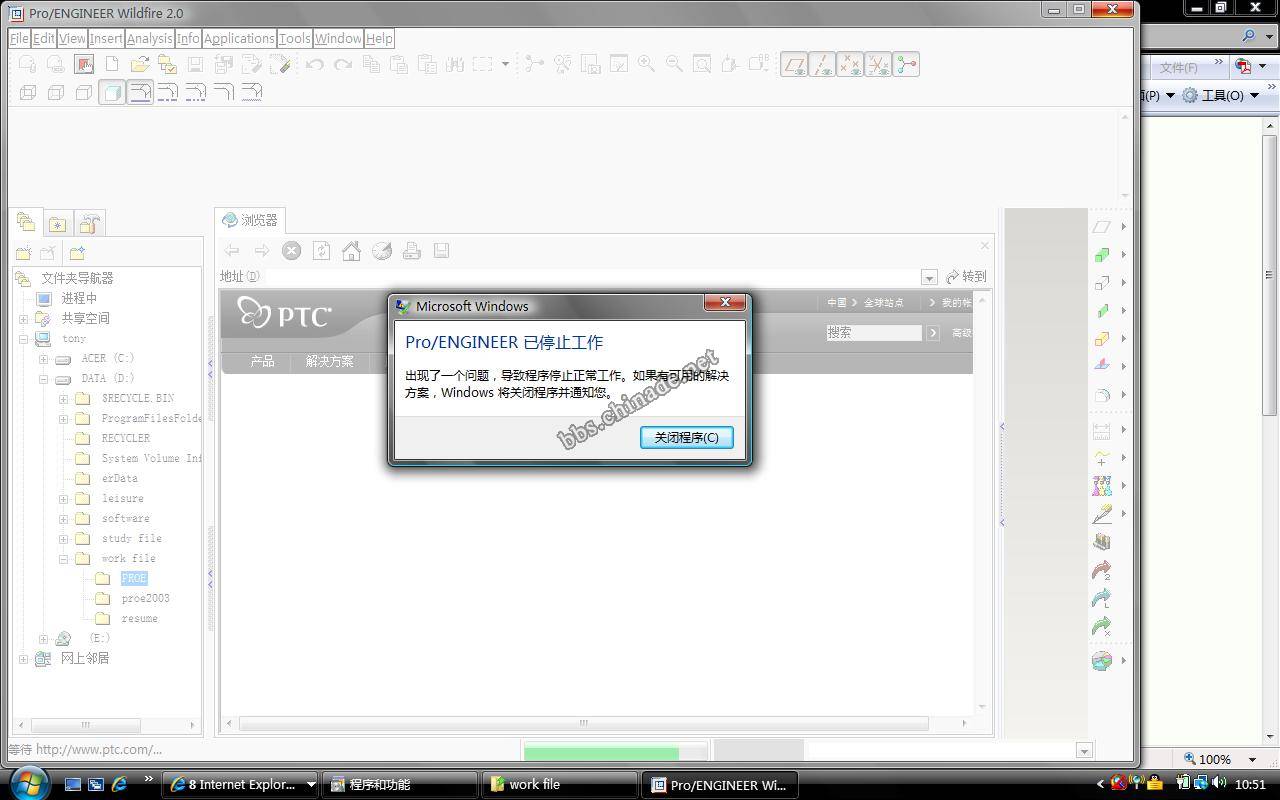The height and width of the screenshot is (800, 1280).
Task: Open the Insert menu
Action: 106,38
